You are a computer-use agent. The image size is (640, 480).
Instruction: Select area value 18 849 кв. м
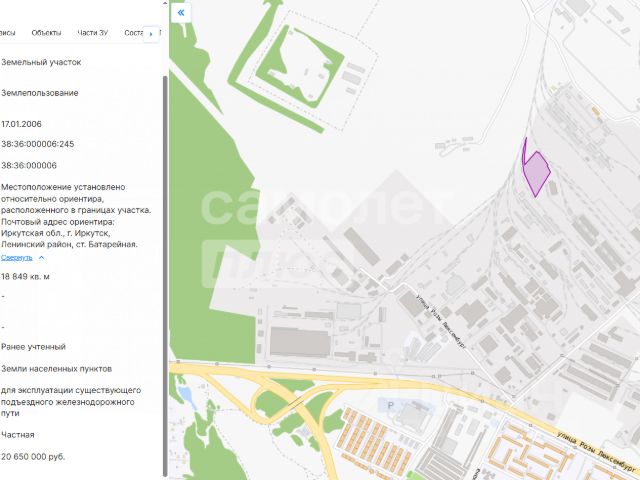(25, 277)
